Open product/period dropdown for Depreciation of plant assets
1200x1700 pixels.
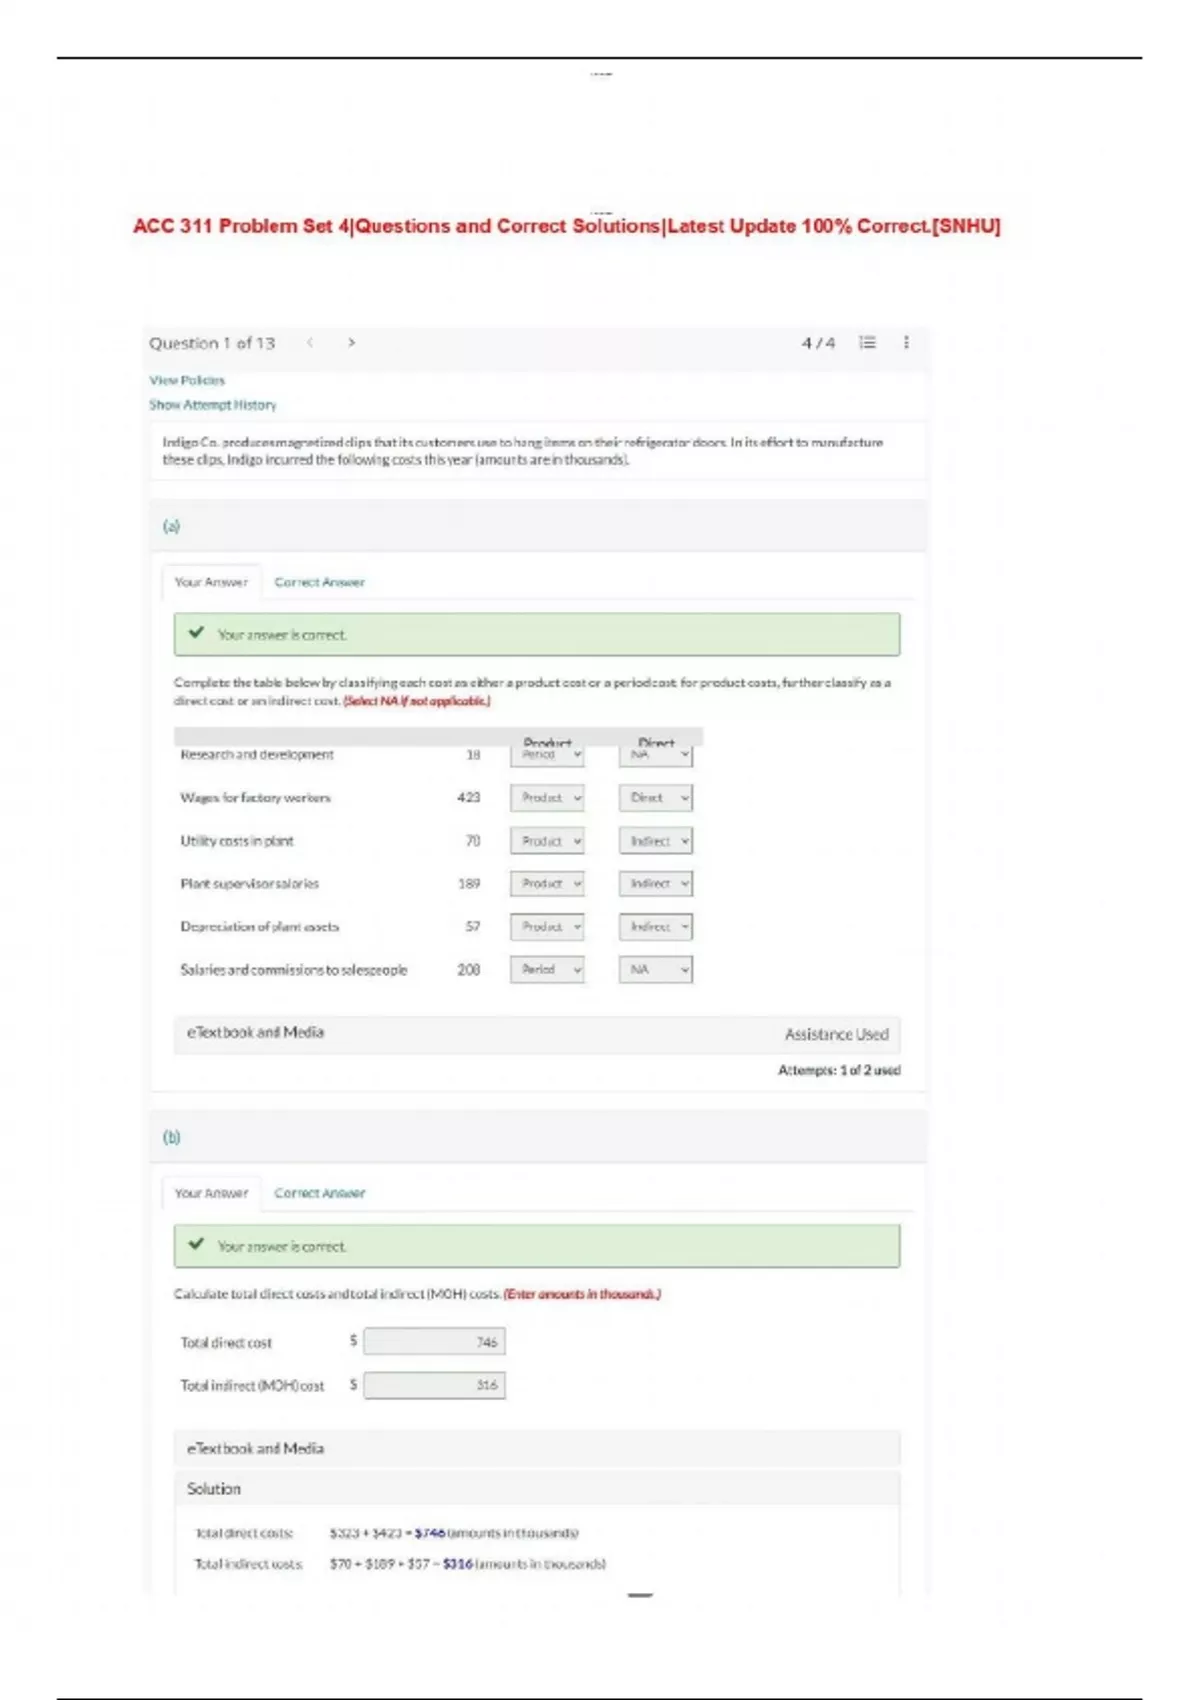pyautogui.click(x=547, y=927)
